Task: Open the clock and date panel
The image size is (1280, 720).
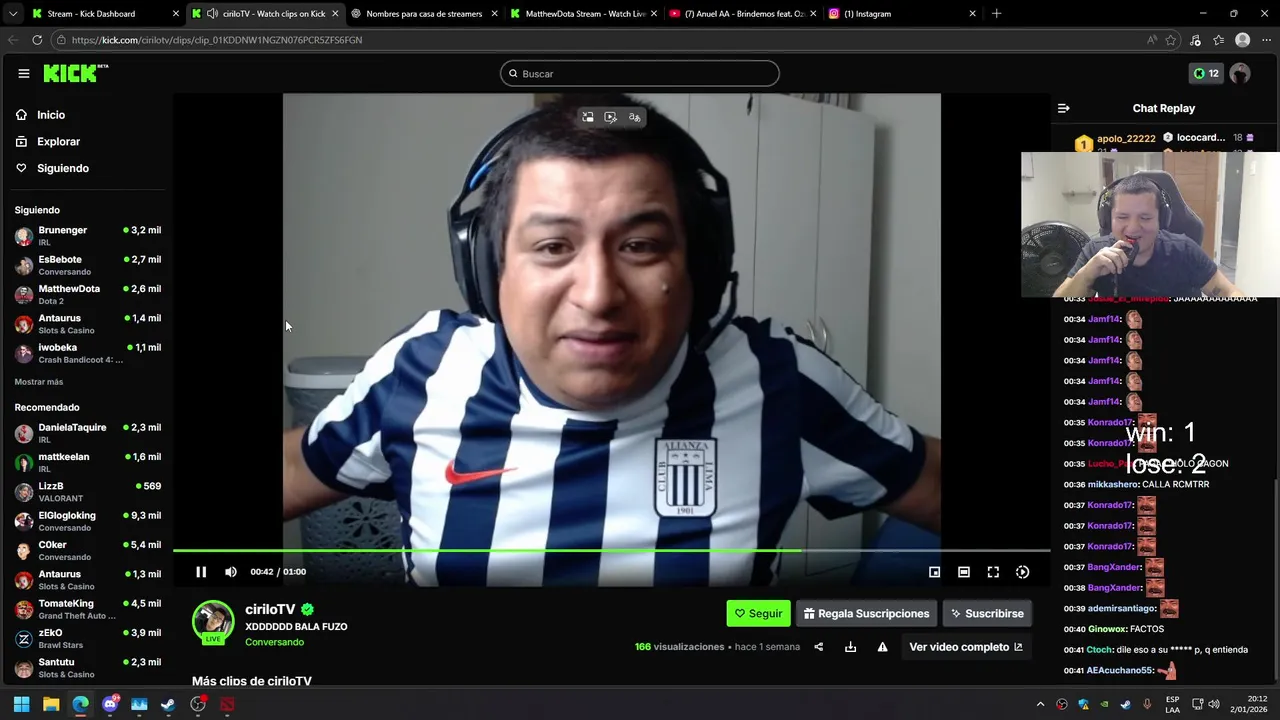Action: [x=1249, y=704]
